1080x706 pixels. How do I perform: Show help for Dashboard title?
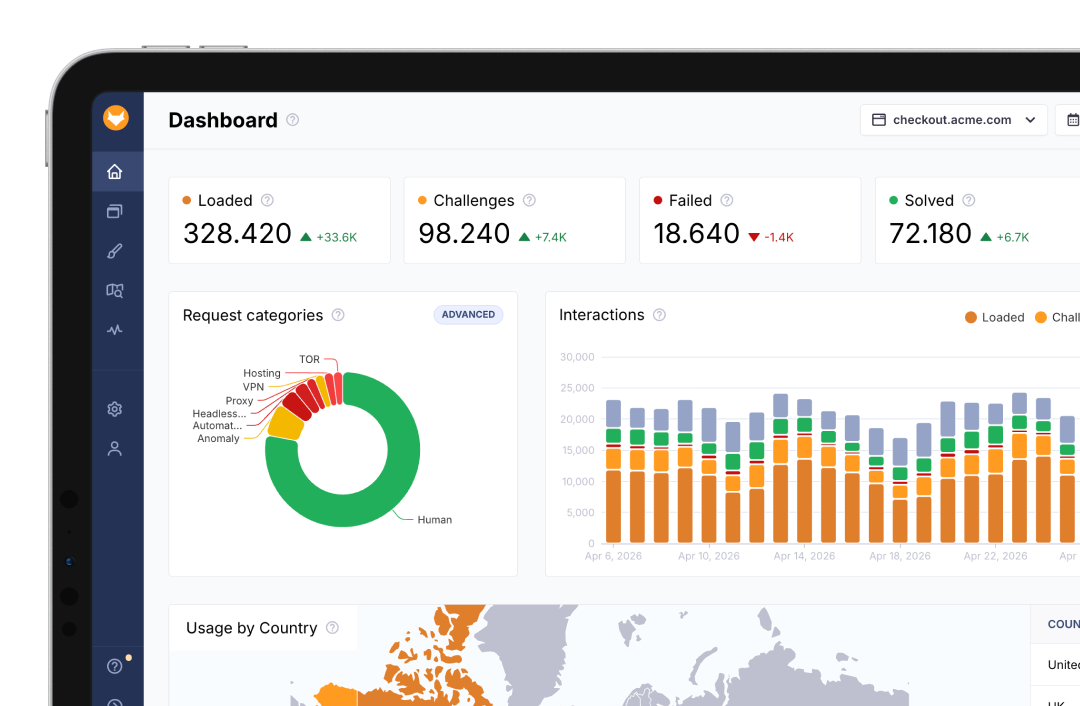tap(293, 120)
